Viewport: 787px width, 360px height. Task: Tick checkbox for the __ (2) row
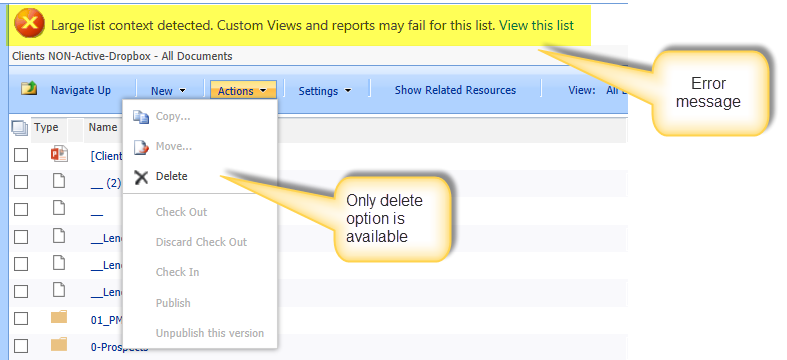point(21,182)
